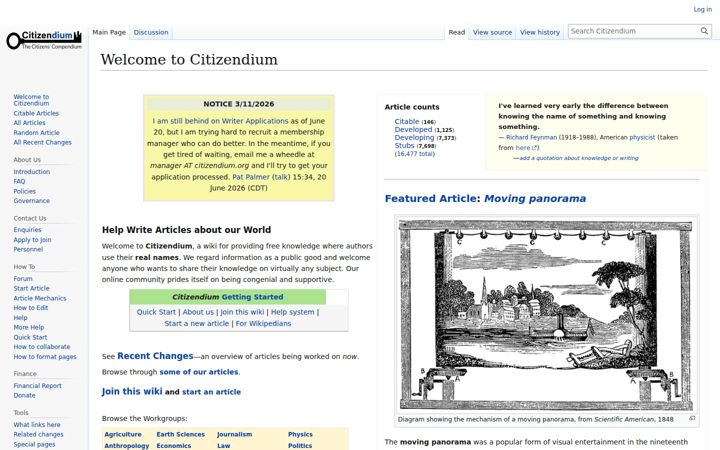The height and width of the screenshot is (450, 720).
Task: Click 'some of our articles' link
Action: [199, 372]
